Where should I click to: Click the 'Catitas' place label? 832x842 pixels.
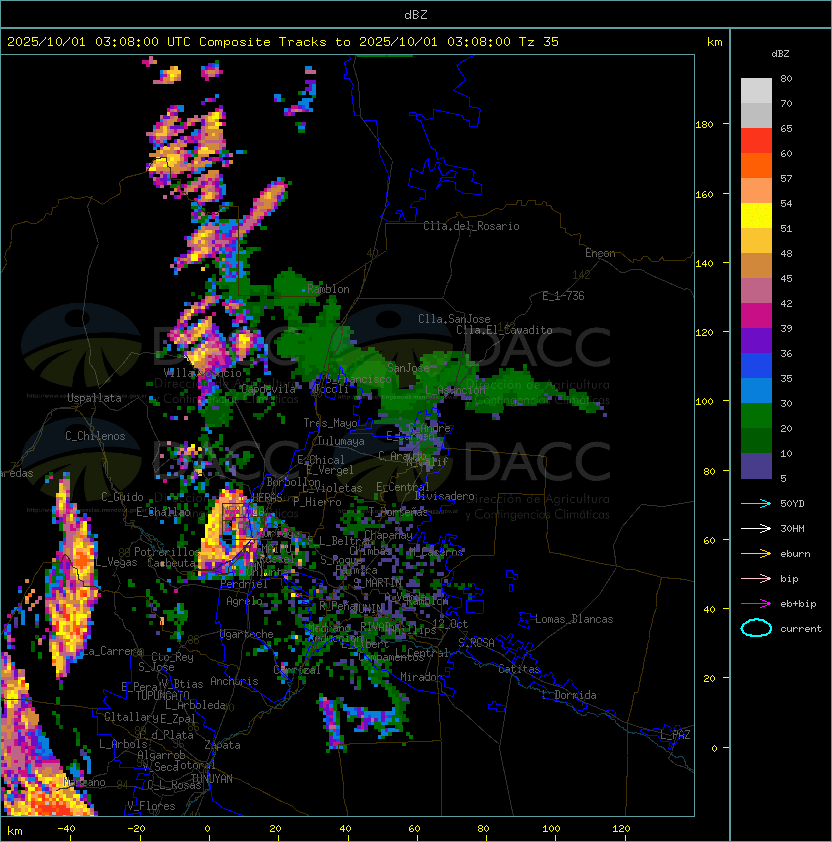(x=519, y=669)
